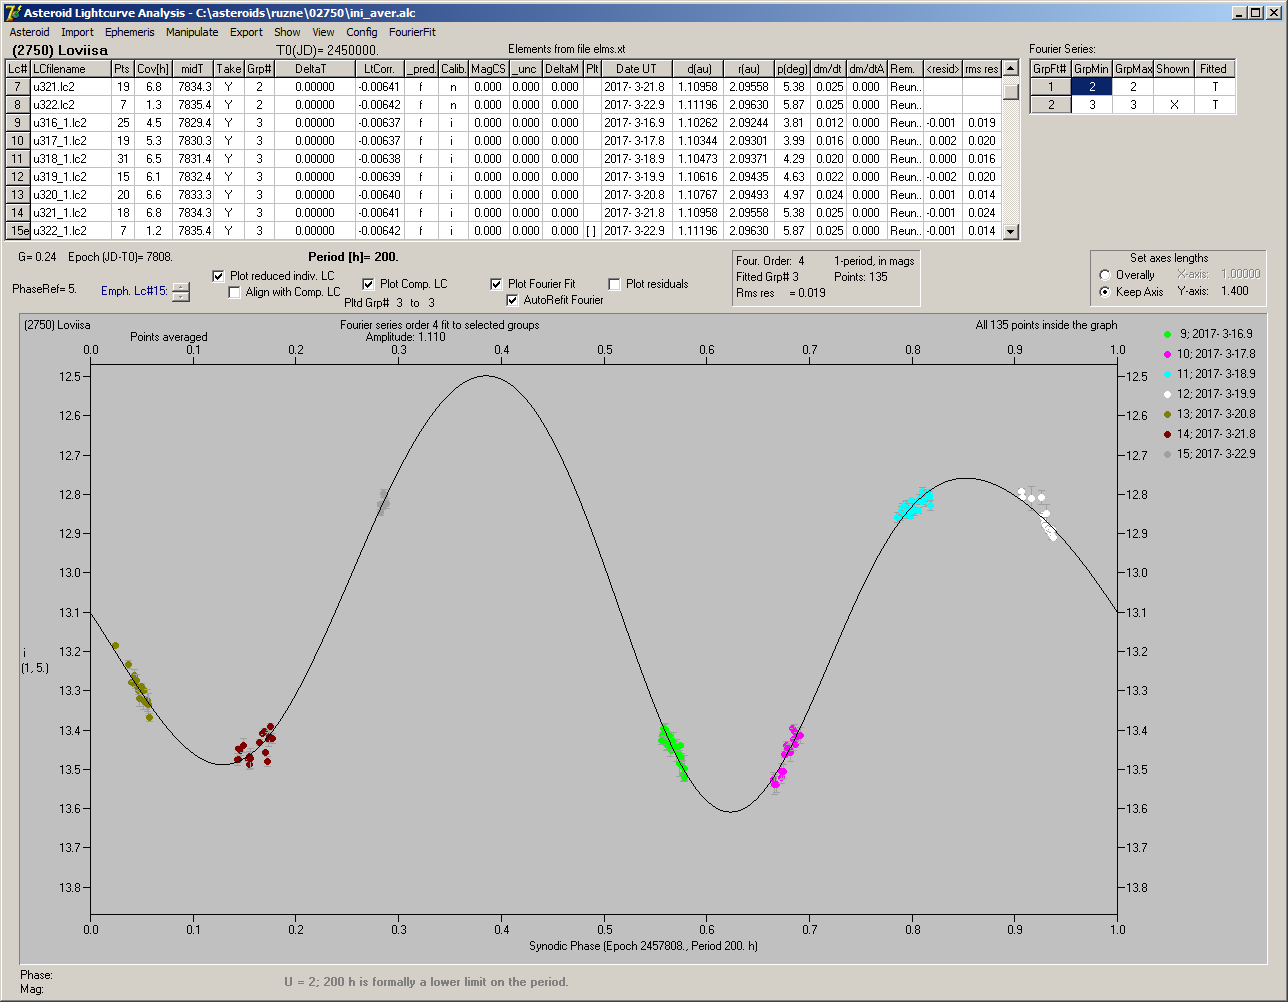Click the app icon in title bar

coord(12,12)
